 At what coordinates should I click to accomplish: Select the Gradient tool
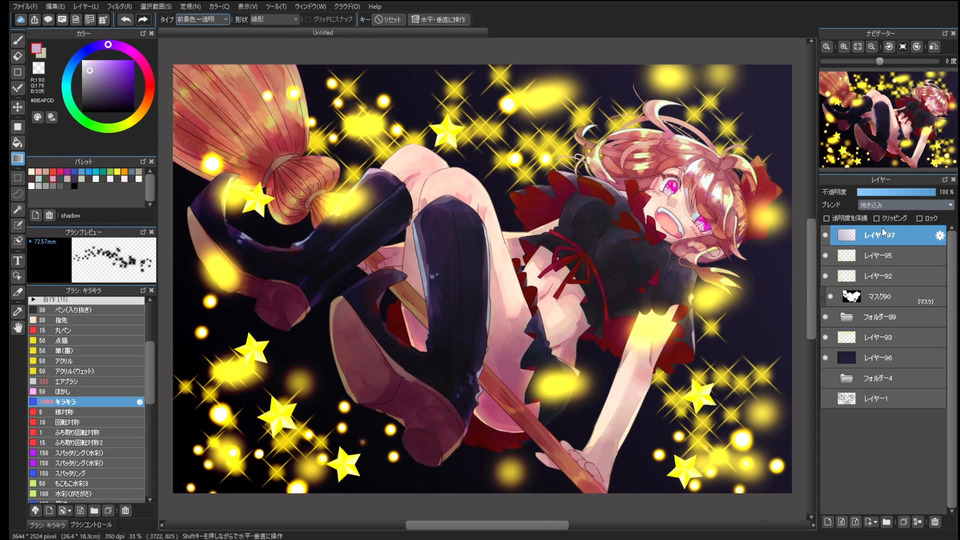coord(18,159)
